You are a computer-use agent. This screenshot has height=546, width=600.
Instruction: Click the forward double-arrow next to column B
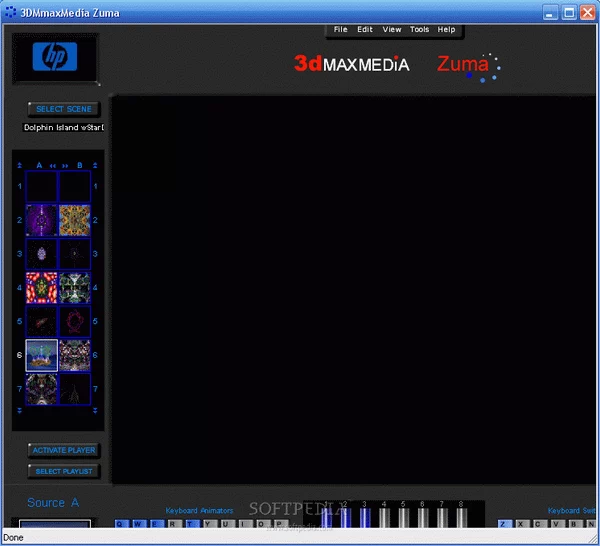tap(66, 165)
